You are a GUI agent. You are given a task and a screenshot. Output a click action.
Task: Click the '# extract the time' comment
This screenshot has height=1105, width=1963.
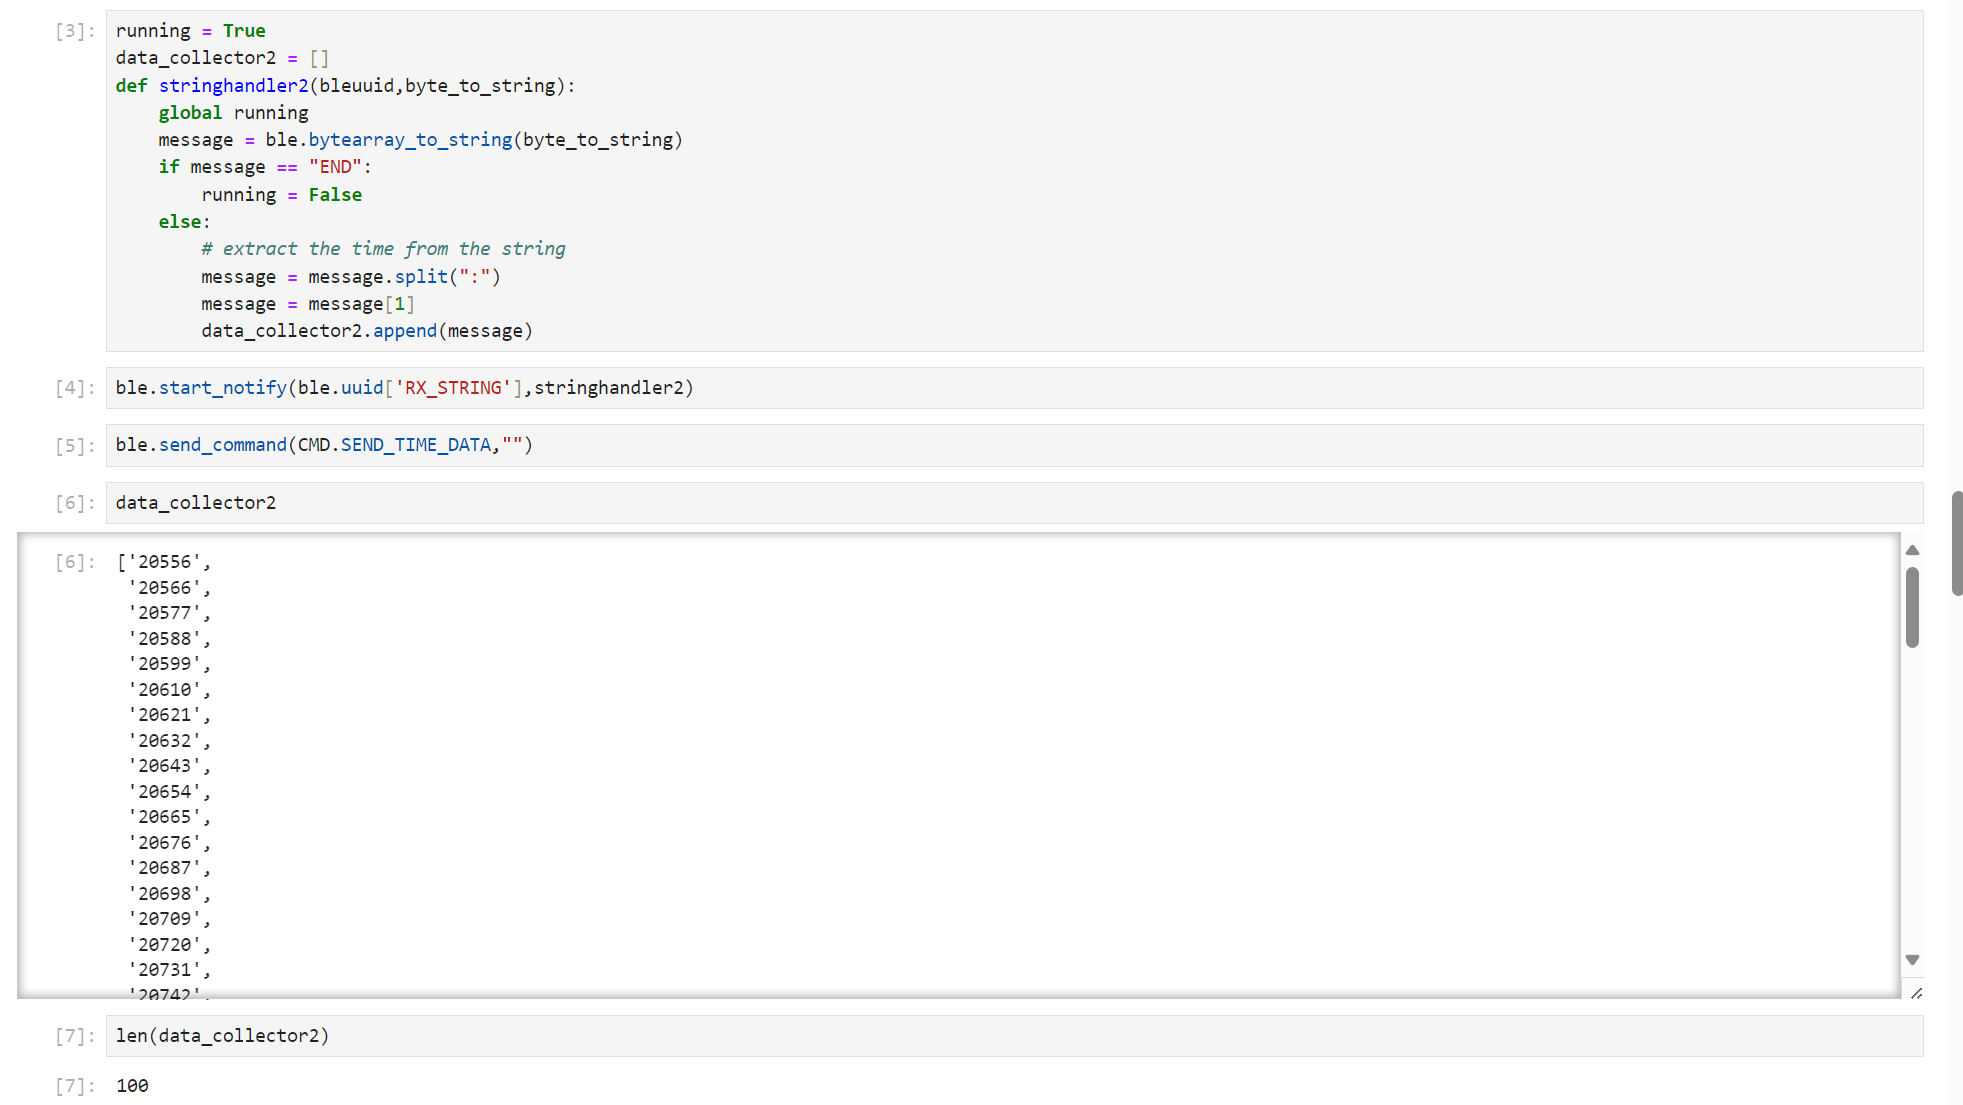383,249
